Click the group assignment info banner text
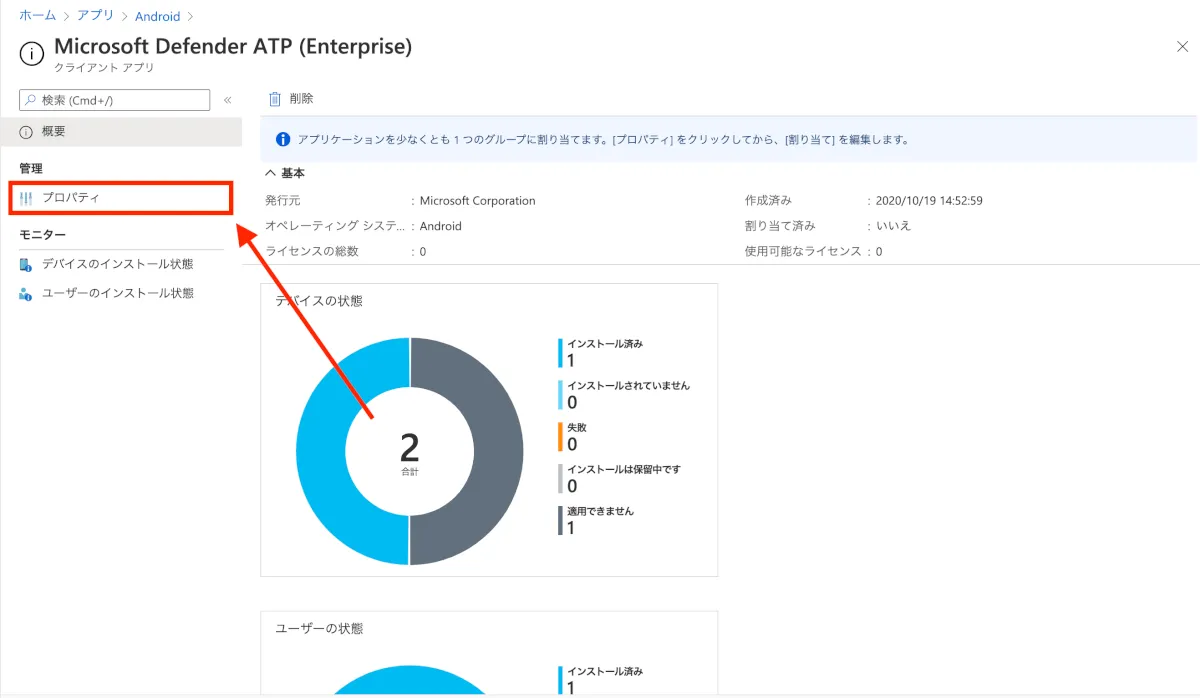The width and height of the screenshot is (1200, 698). click(x=603, y=140)
